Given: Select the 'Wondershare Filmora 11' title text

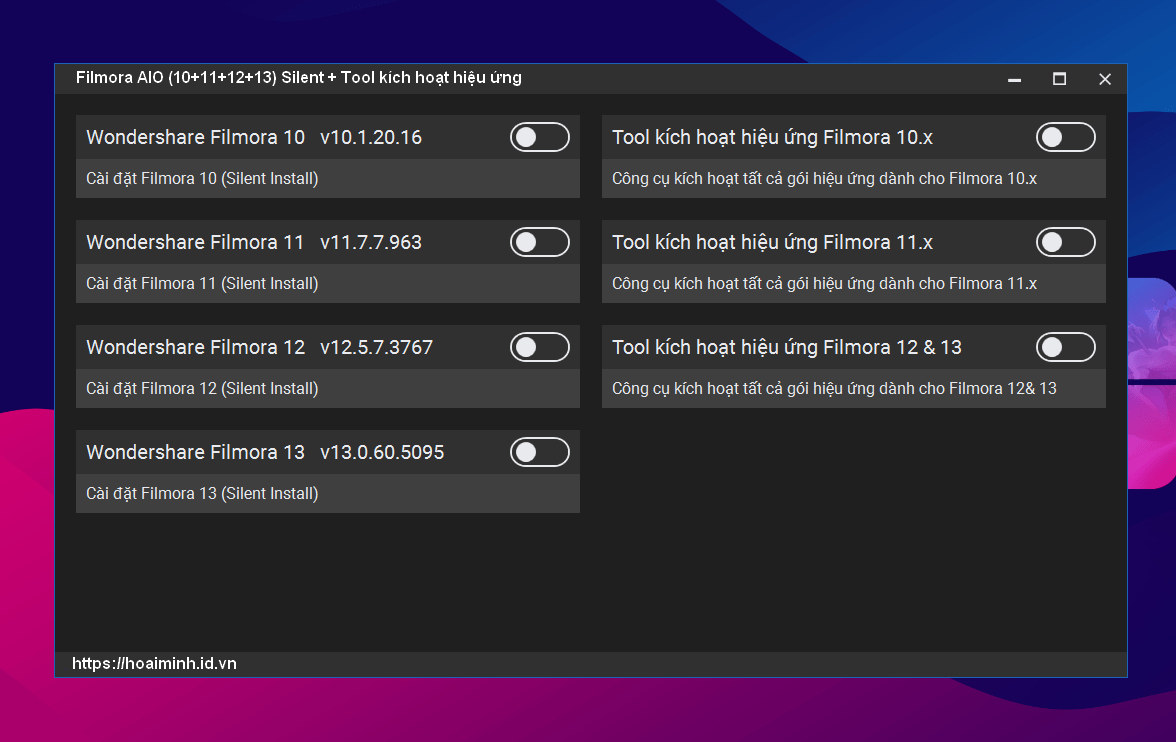Looking at the screenshot, I should tap(195, 242).
